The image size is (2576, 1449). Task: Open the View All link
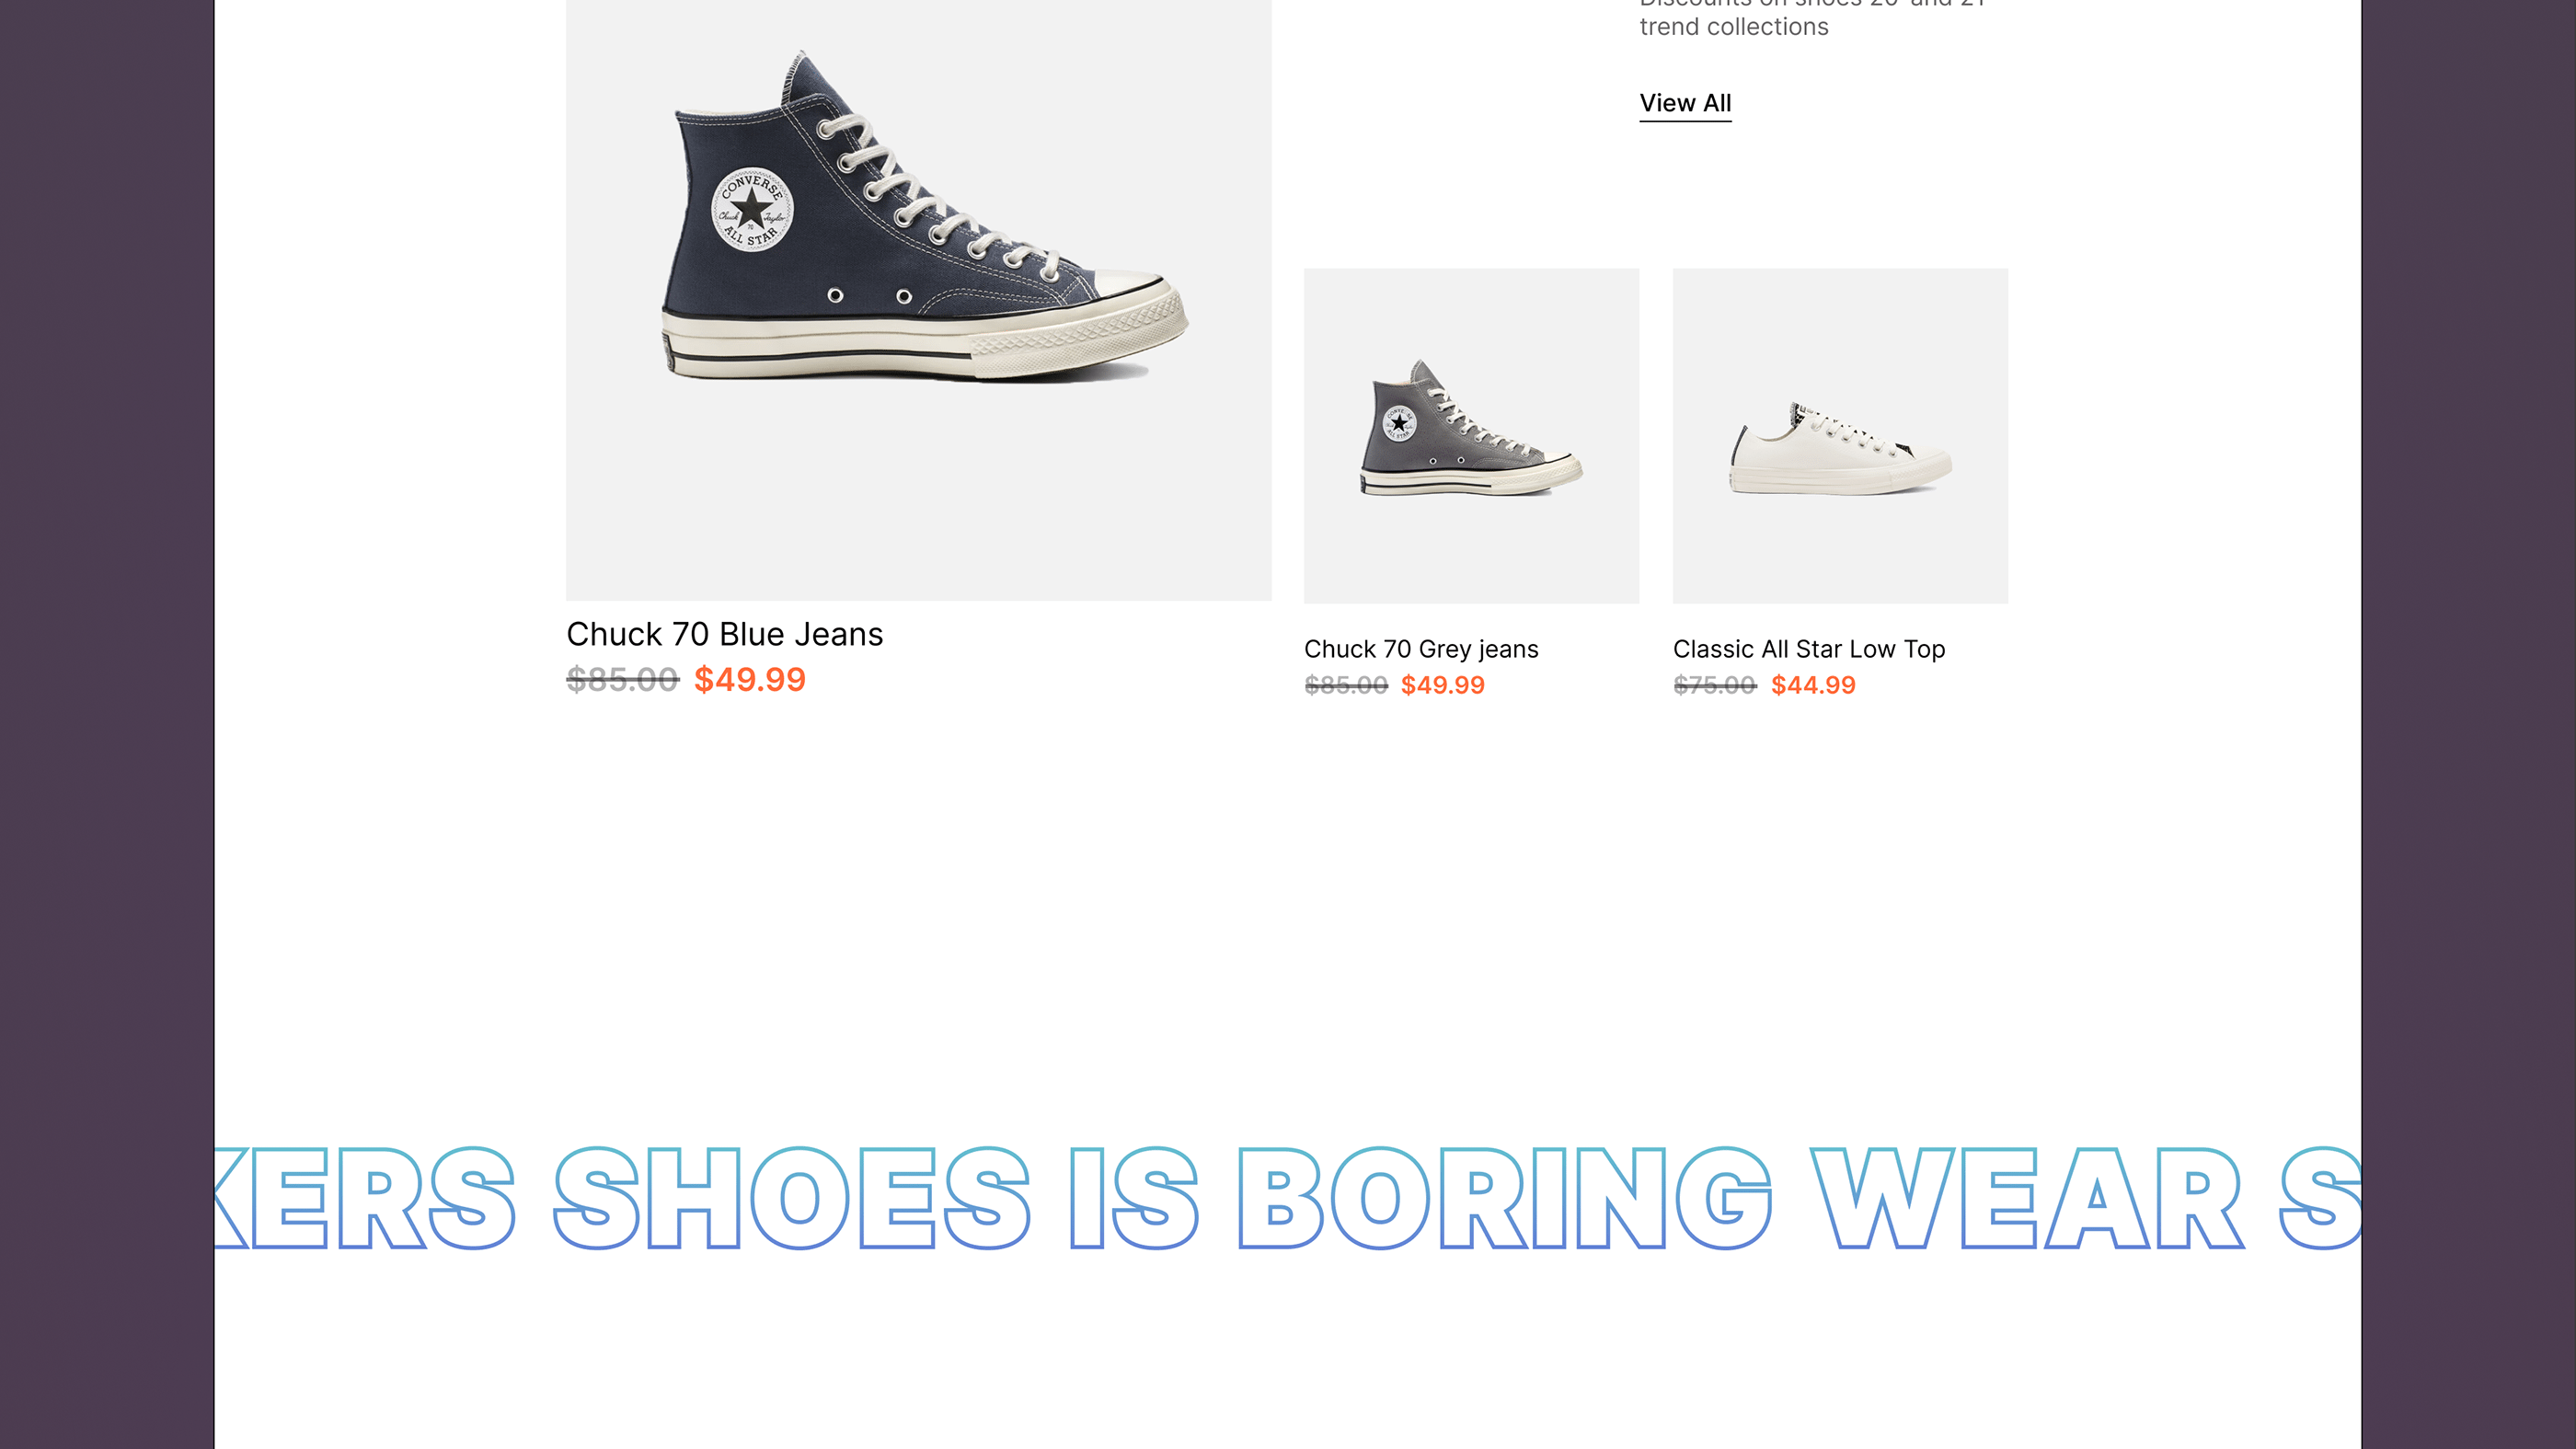point(1685,103)
